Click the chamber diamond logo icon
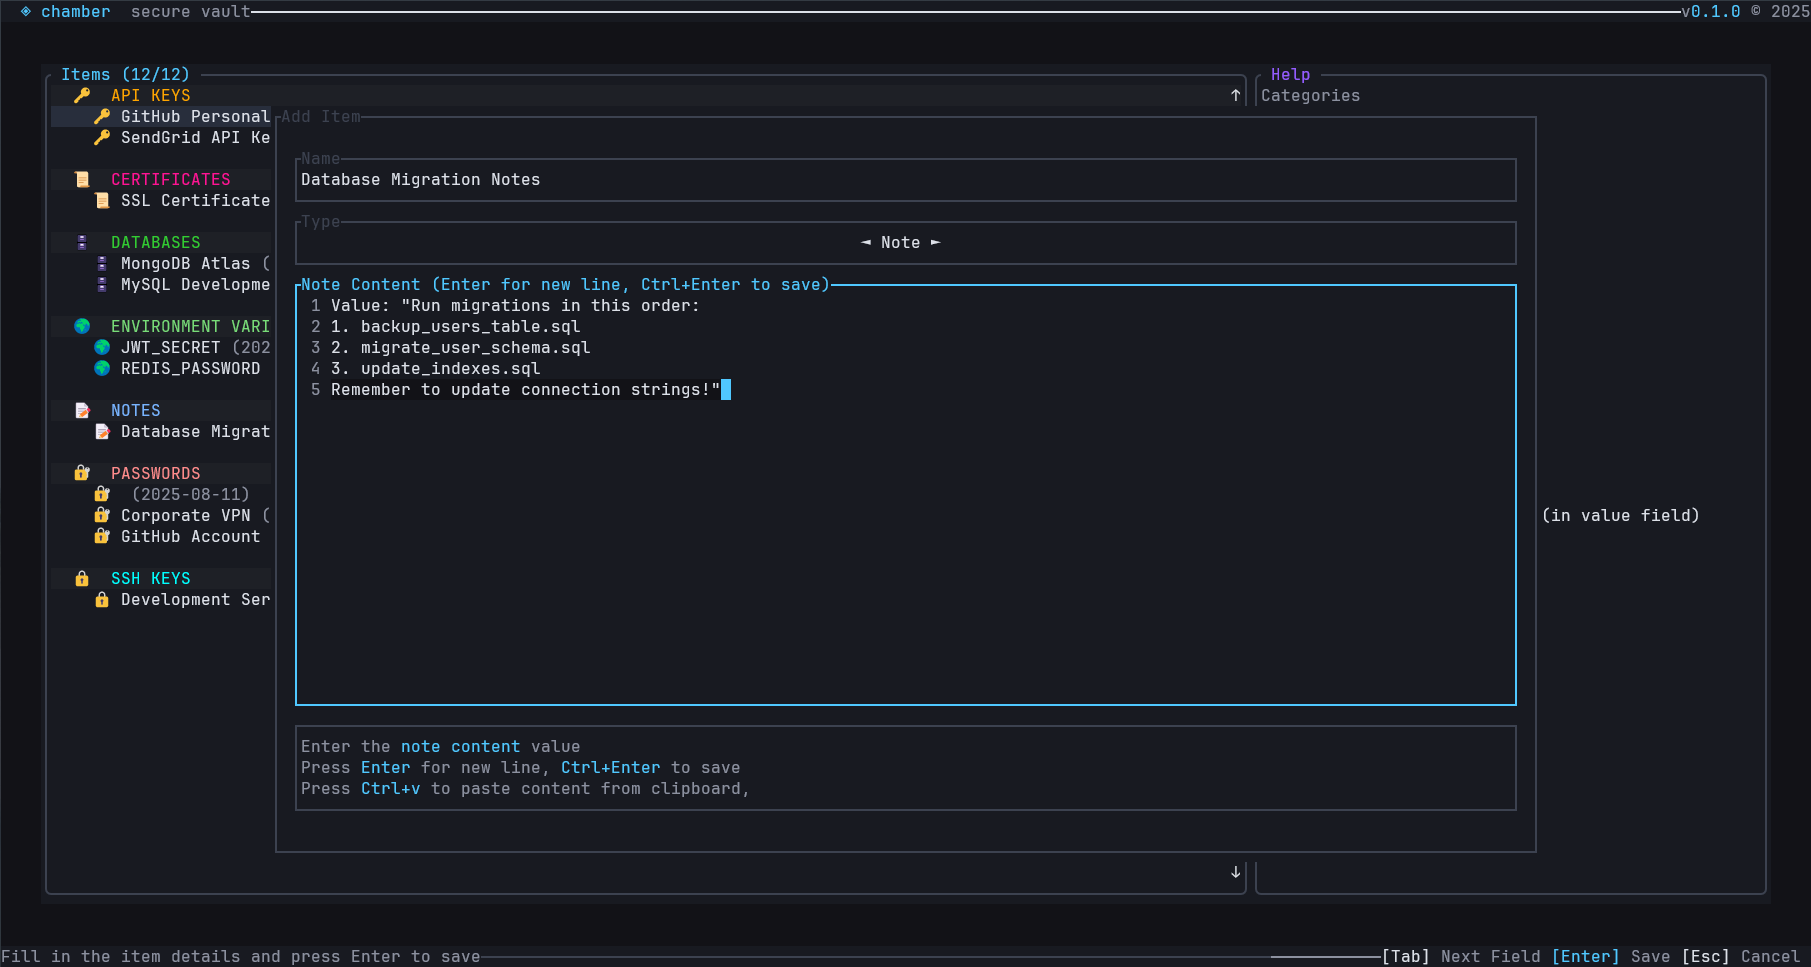 pos(26,12)
